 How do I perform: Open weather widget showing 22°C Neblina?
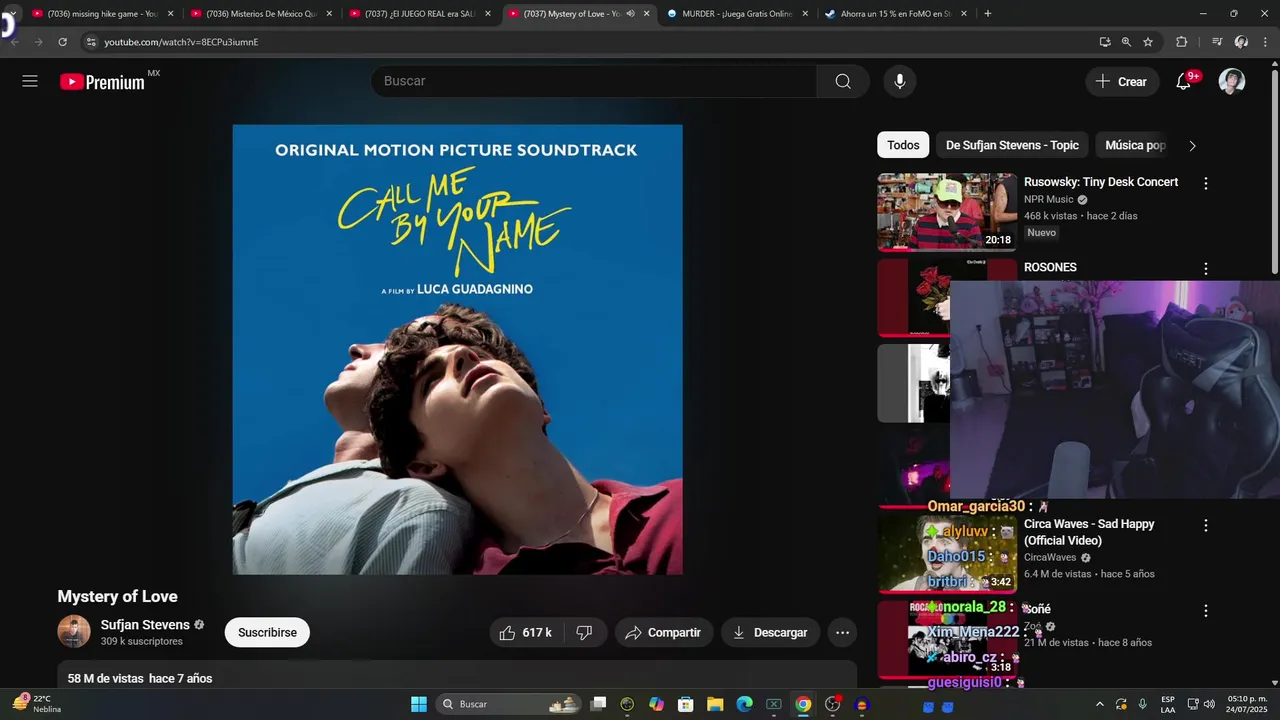[37, 704]
